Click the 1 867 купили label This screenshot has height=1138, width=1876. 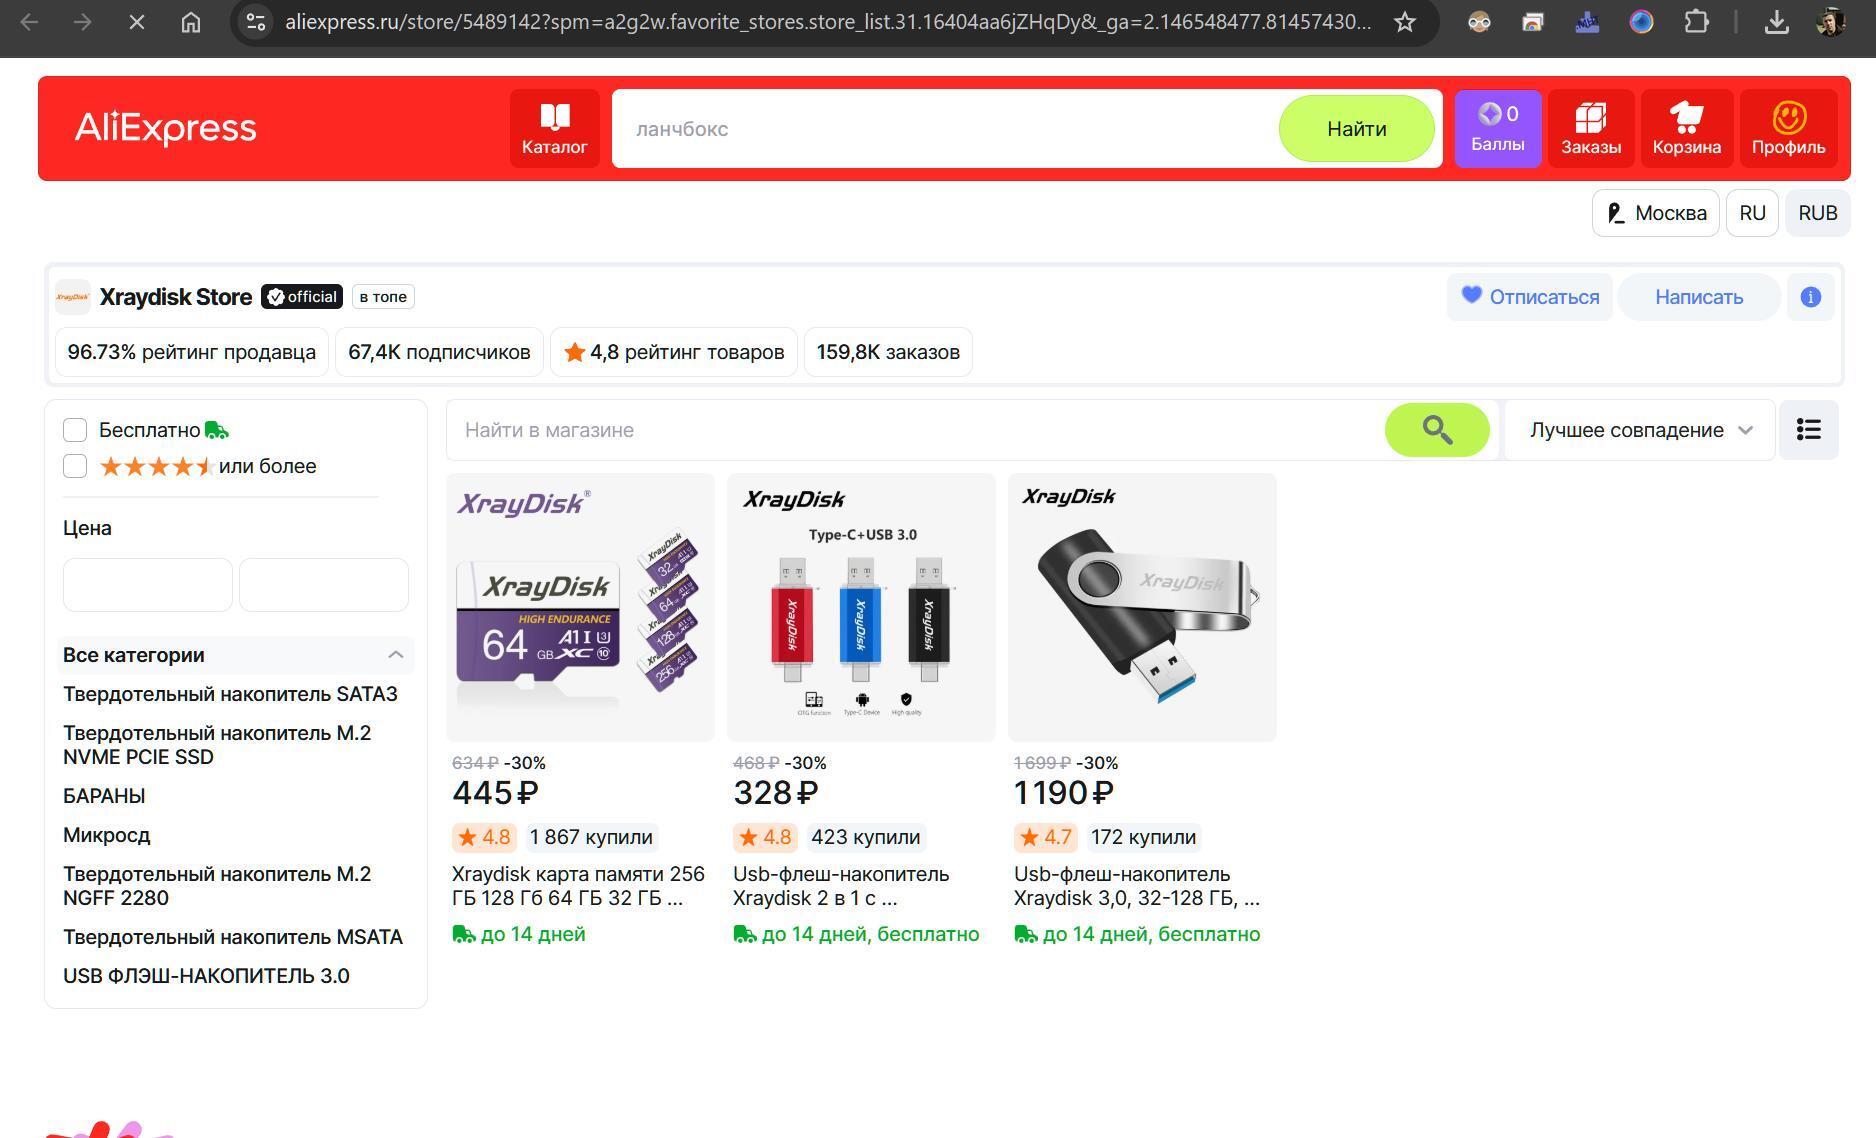coord(591,837)
